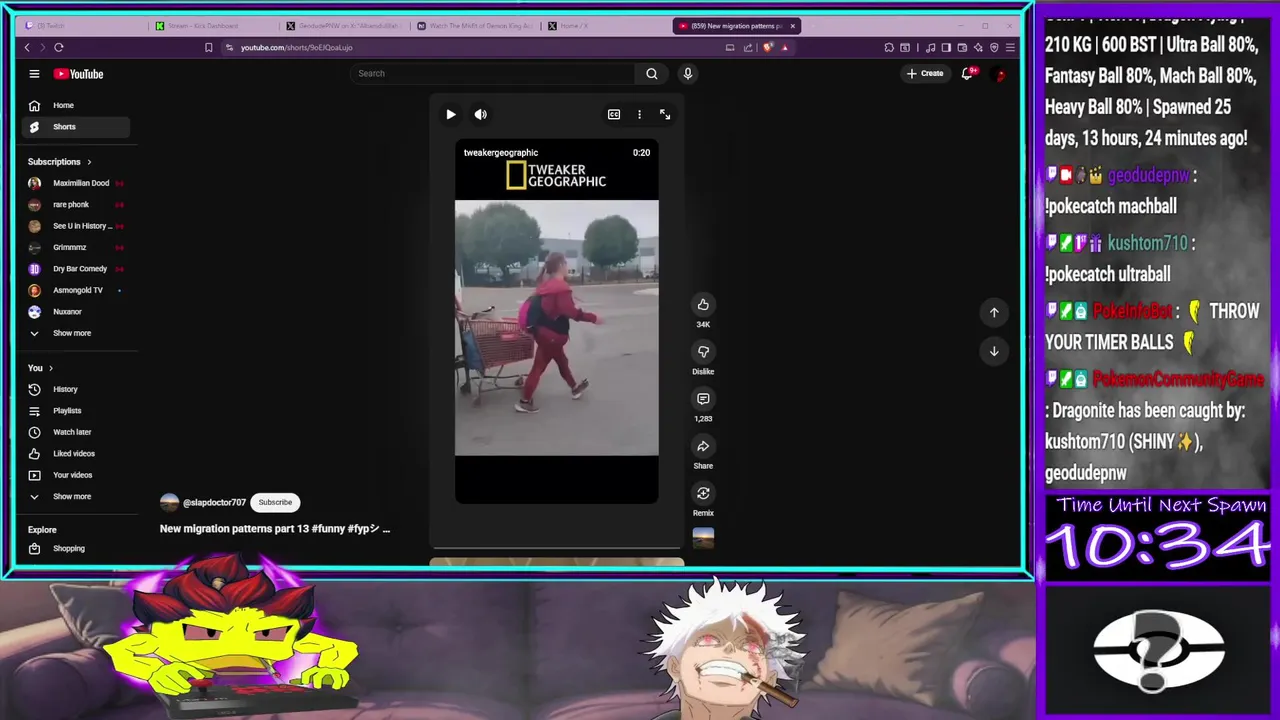This screenshot has height=720, width=1280.
Task: Open the rare phonk subscription
Action: click(76, 205)
